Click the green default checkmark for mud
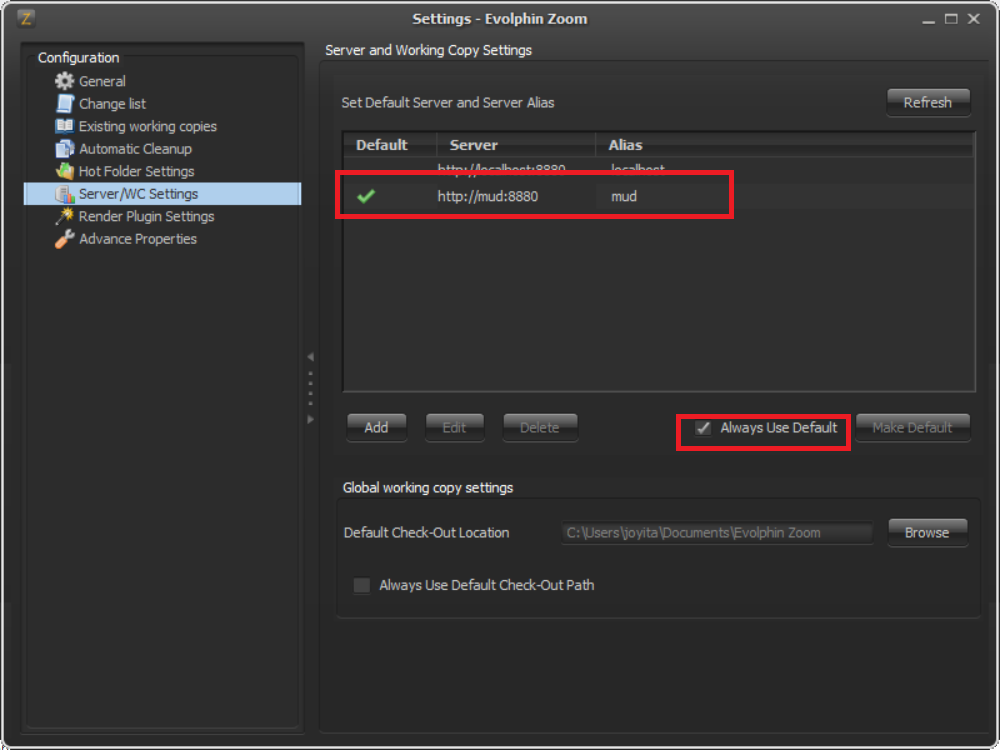1000x750 pixels. click(x=366, y=196)
